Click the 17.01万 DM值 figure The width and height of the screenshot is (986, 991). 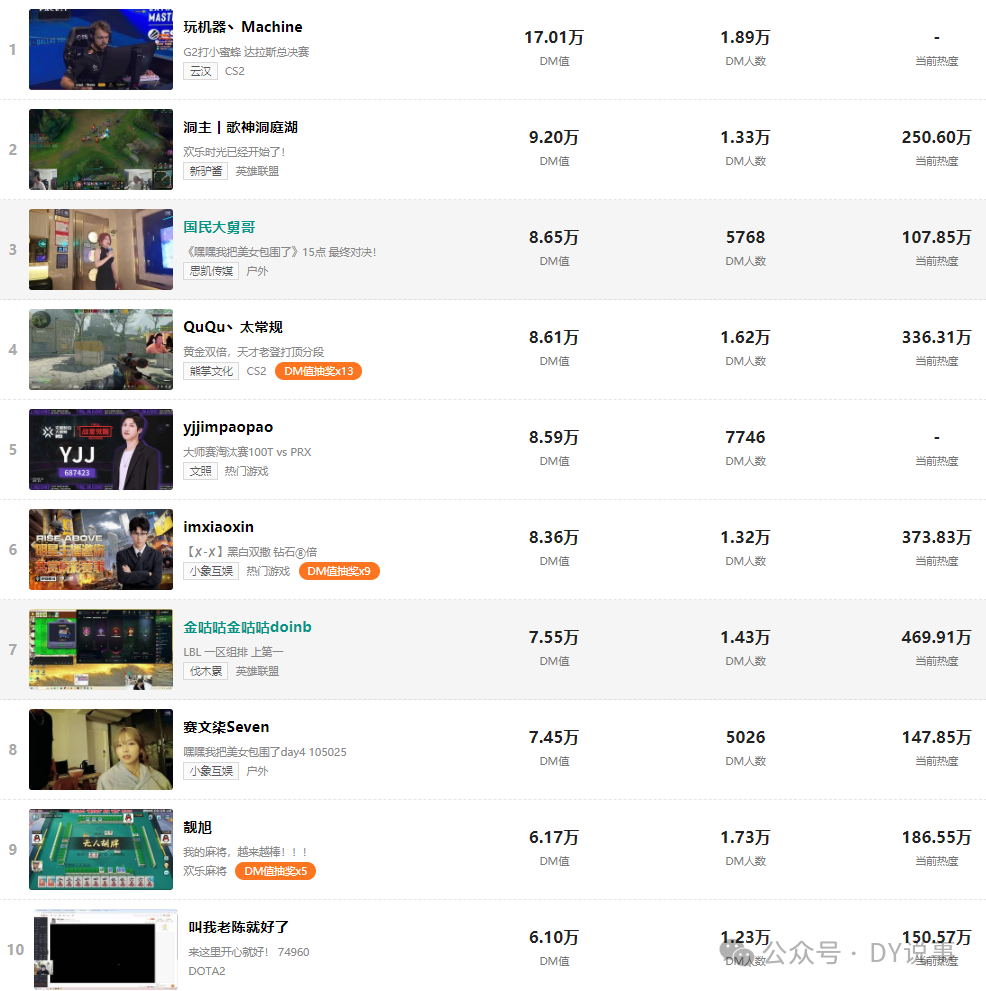point(554,37)
